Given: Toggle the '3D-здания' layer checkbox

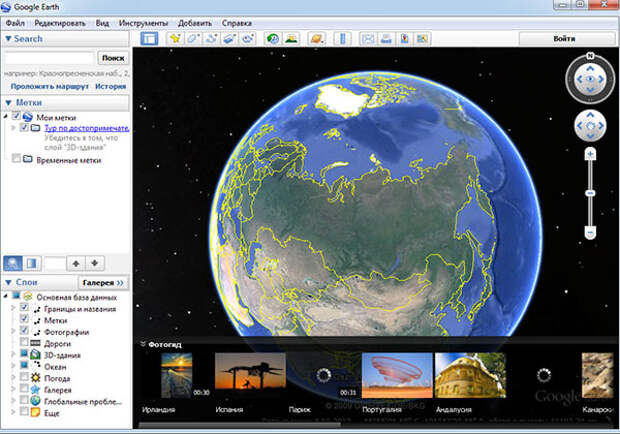Looking at the screenshot, I should click(x=24, y=354).
